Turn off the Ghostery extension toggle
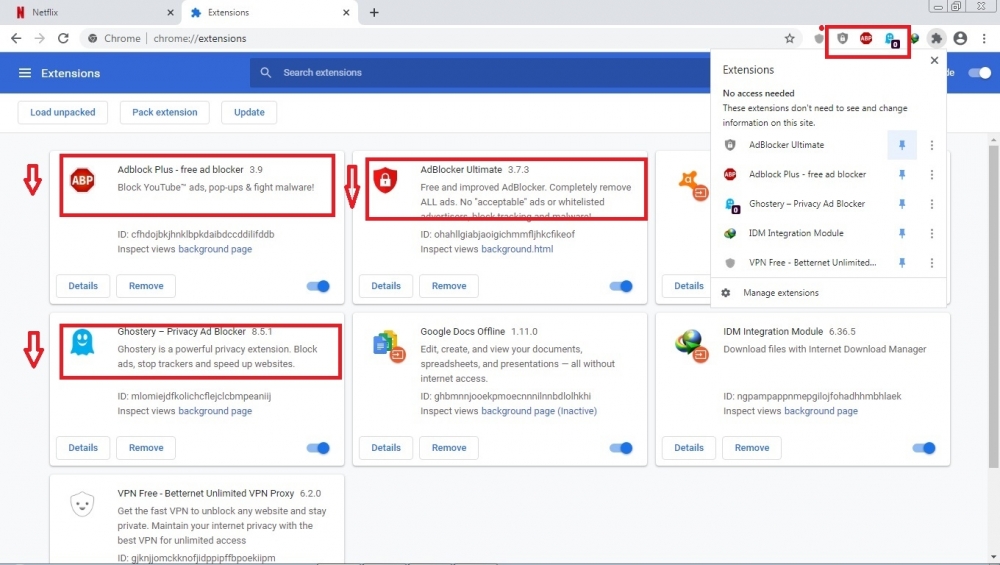The image size is (1000, 565). (x=318, y=448)
